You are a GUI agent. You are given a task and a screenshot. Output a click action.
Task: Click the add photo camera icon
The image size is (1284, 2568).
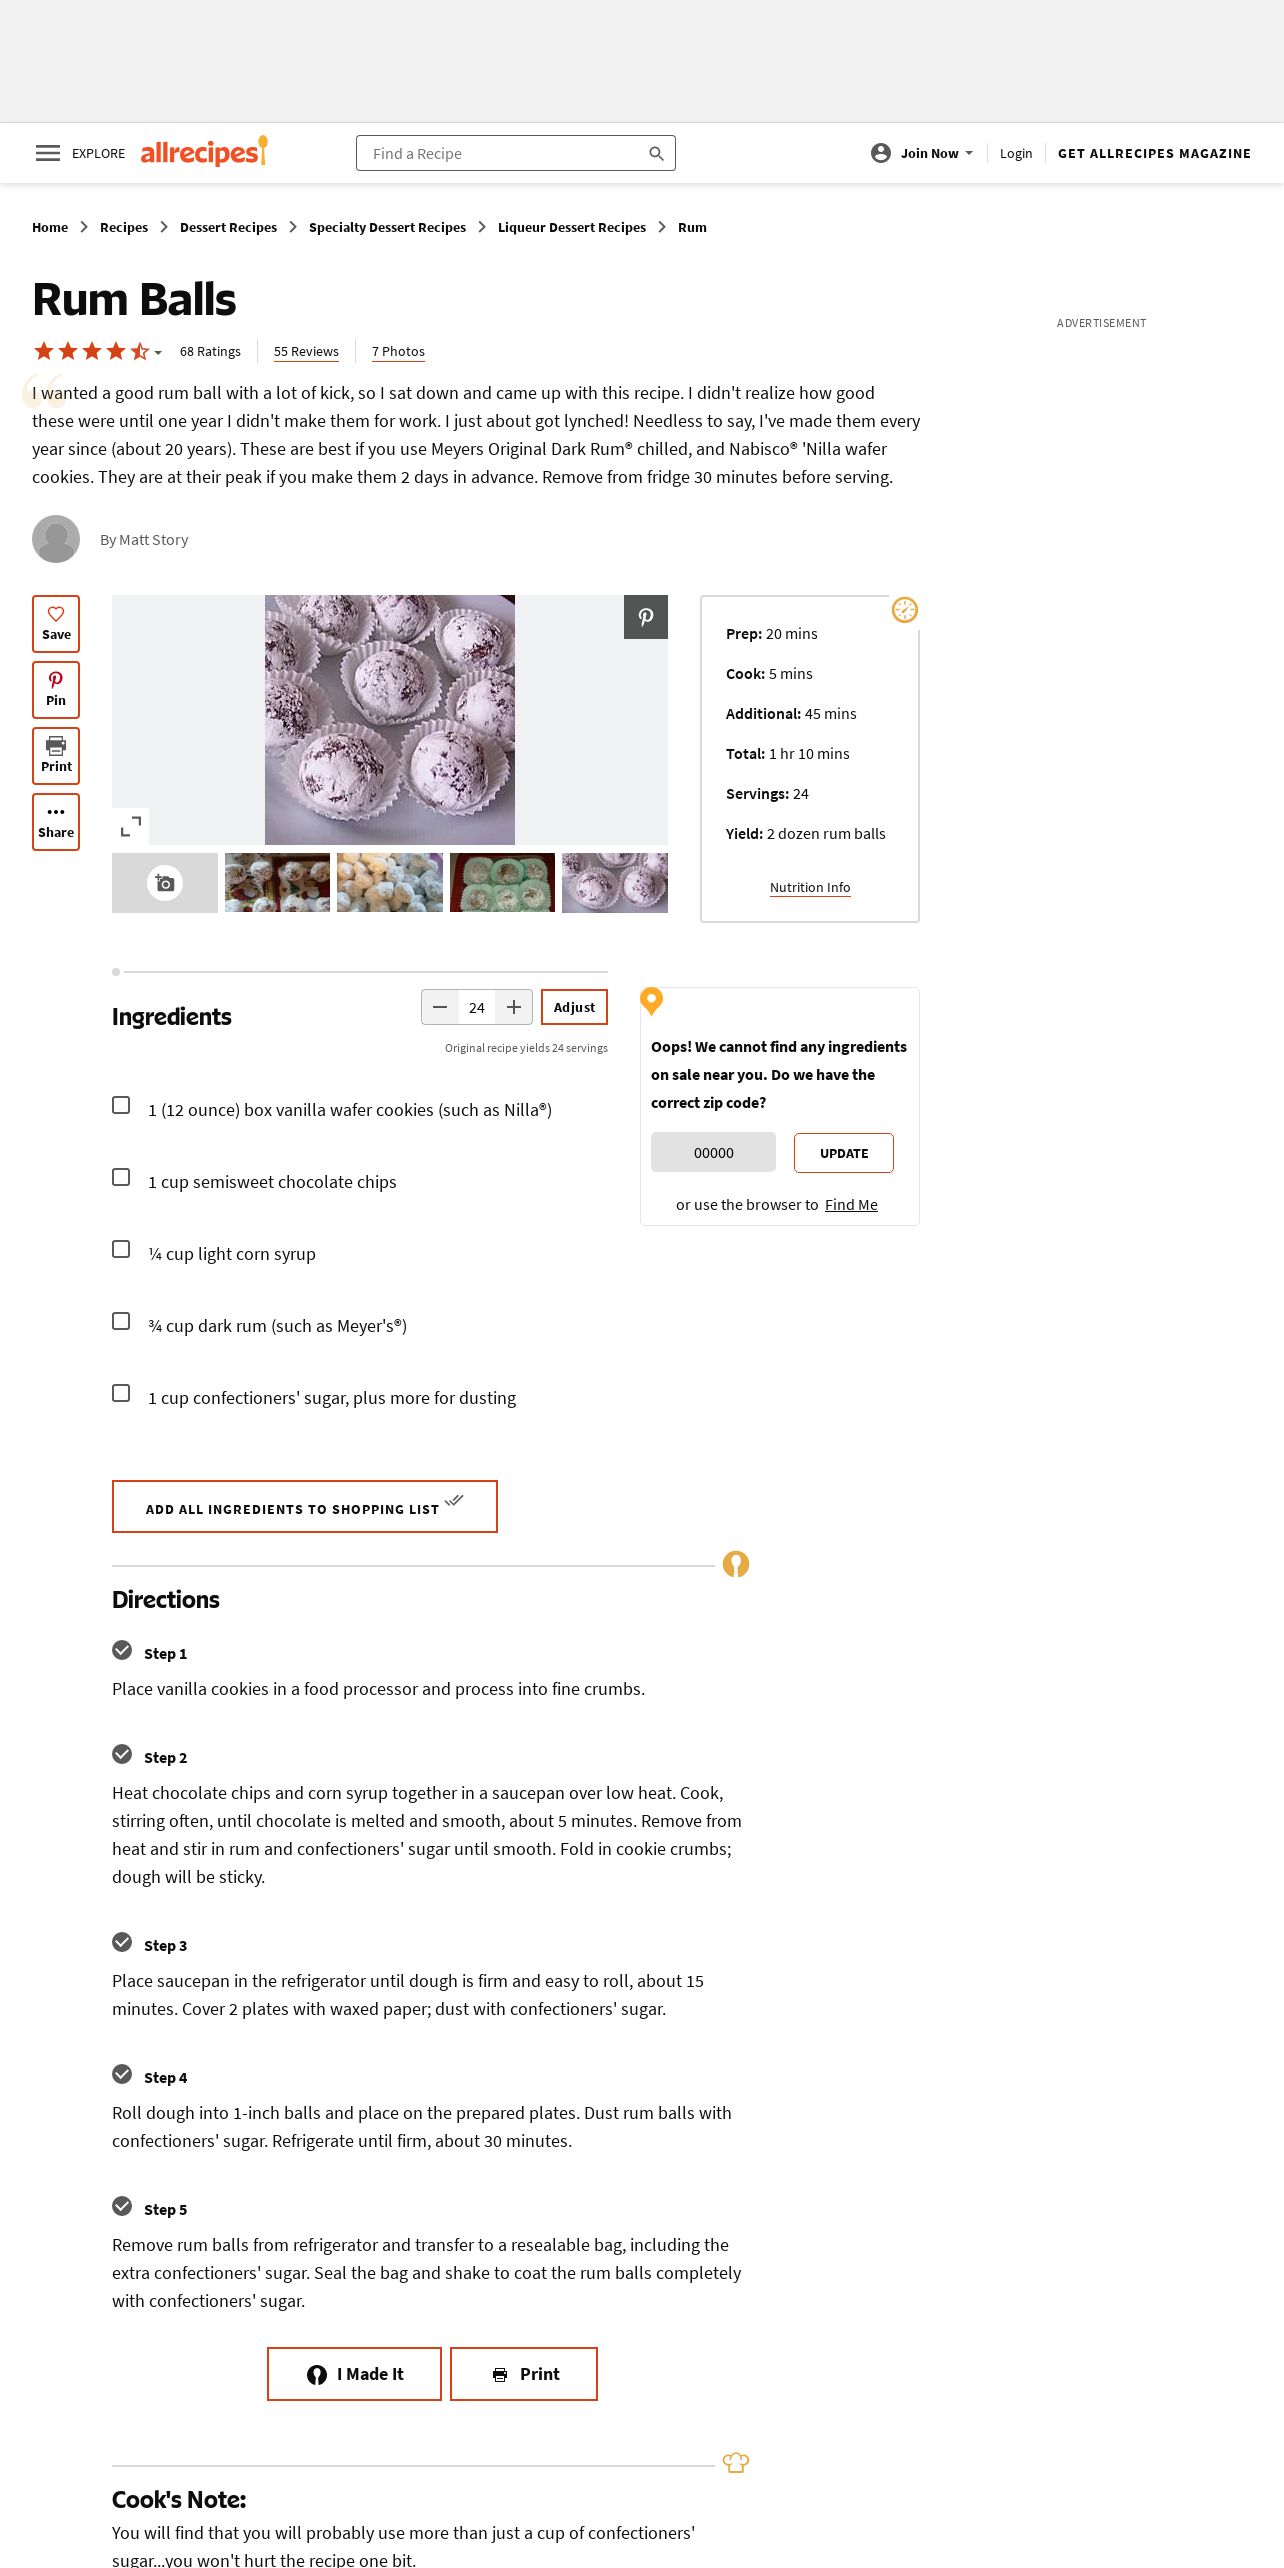pos(165,883)
